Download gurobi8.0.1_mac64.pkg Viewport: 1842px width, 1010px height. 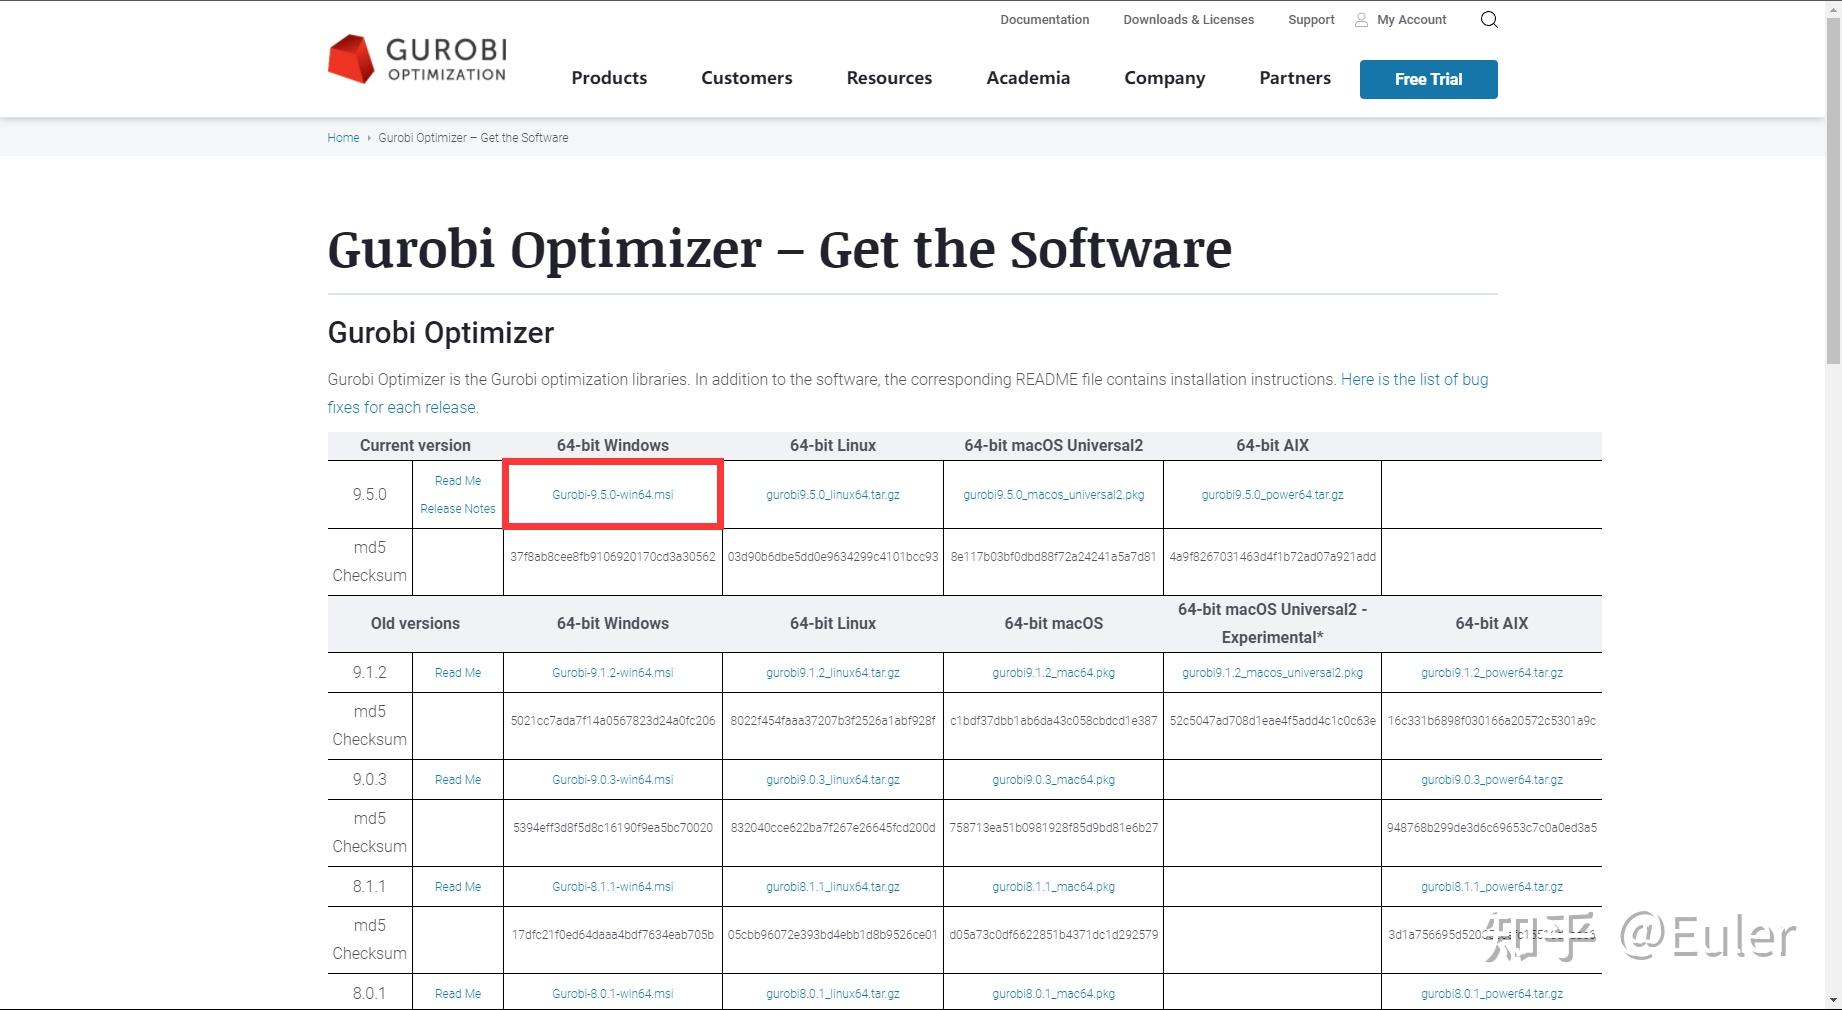pos(1053,994)
